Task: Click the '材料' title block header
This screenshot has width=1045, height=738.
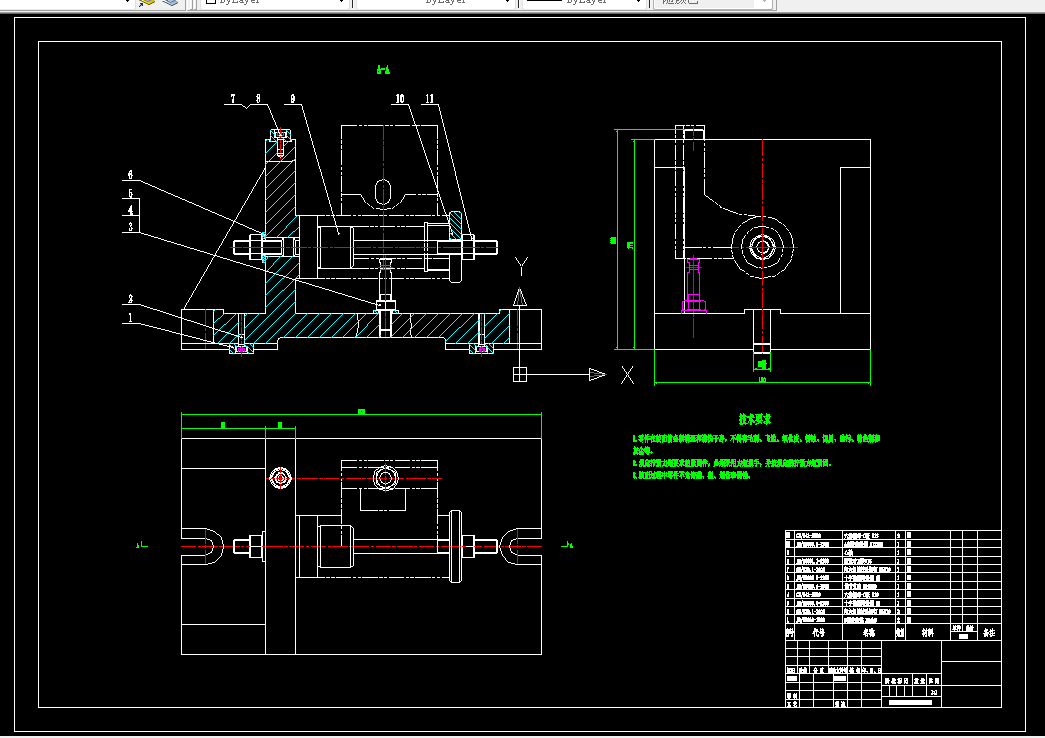Action: pos(927,633)
